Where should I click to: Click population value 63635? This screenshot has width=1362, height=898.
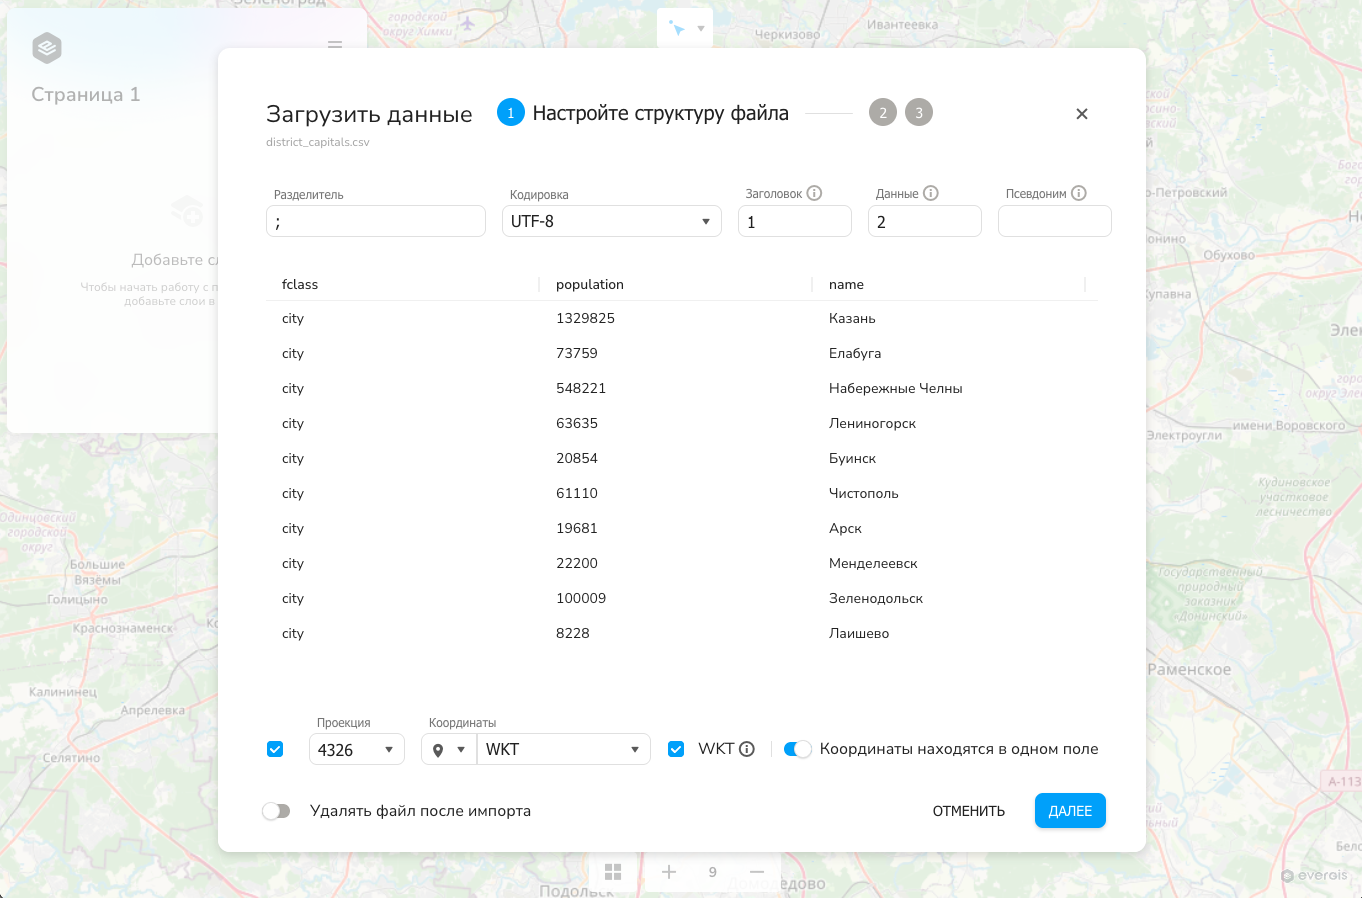577,423
